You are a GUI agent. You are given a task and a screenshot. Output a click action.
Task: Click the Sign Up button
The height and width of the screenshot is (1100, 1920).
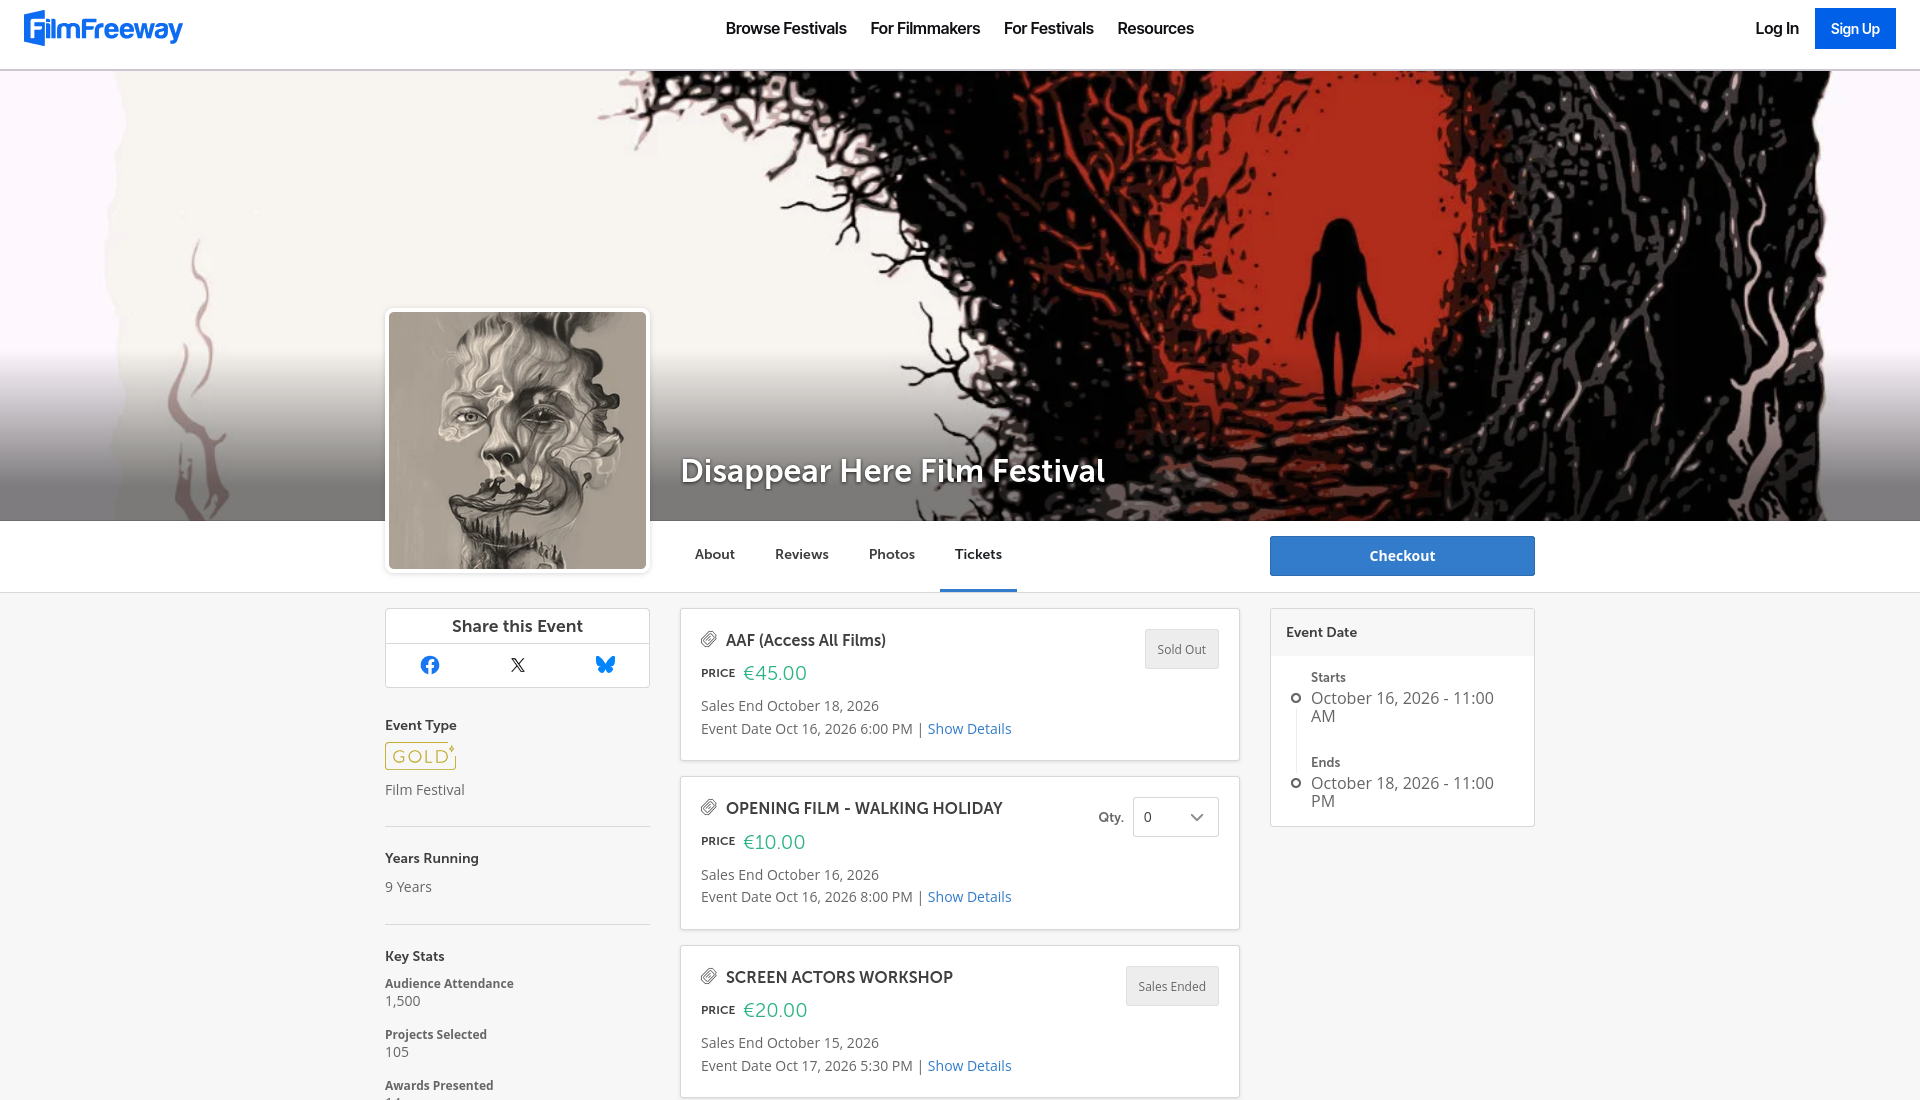1855,29
